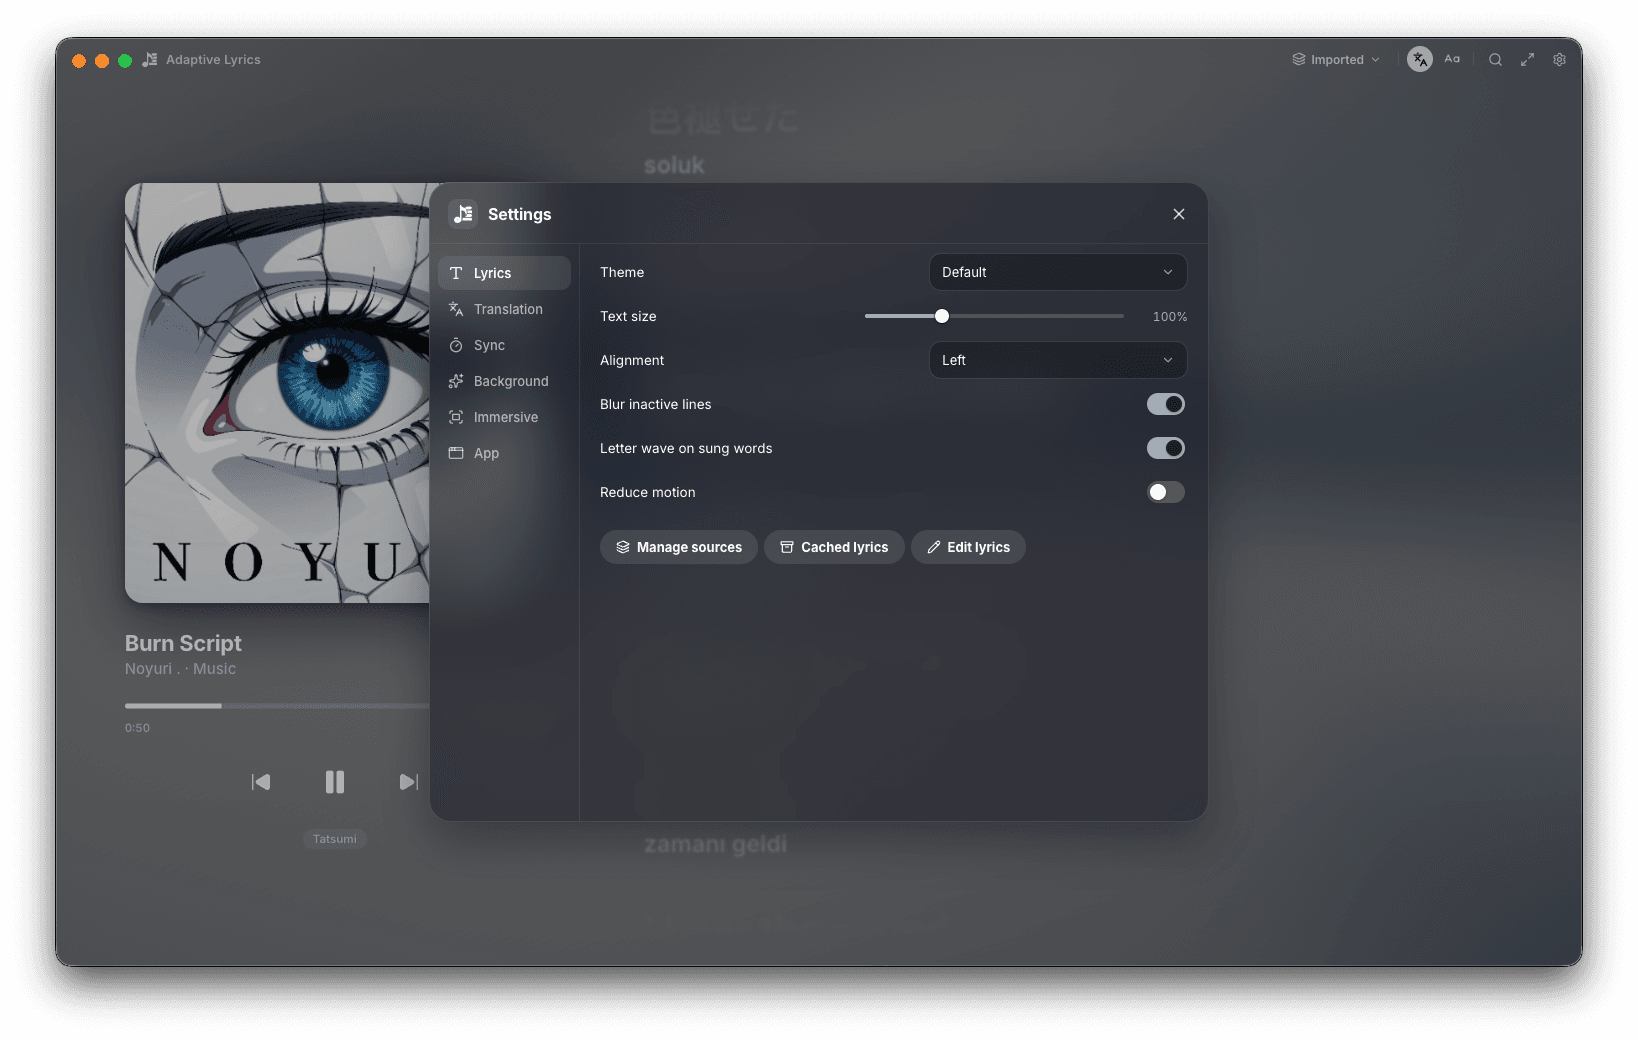Screen dimensions: 1638x1040
Task: Open the gear settings icon in toolbar
Action: pos(1559,60)
